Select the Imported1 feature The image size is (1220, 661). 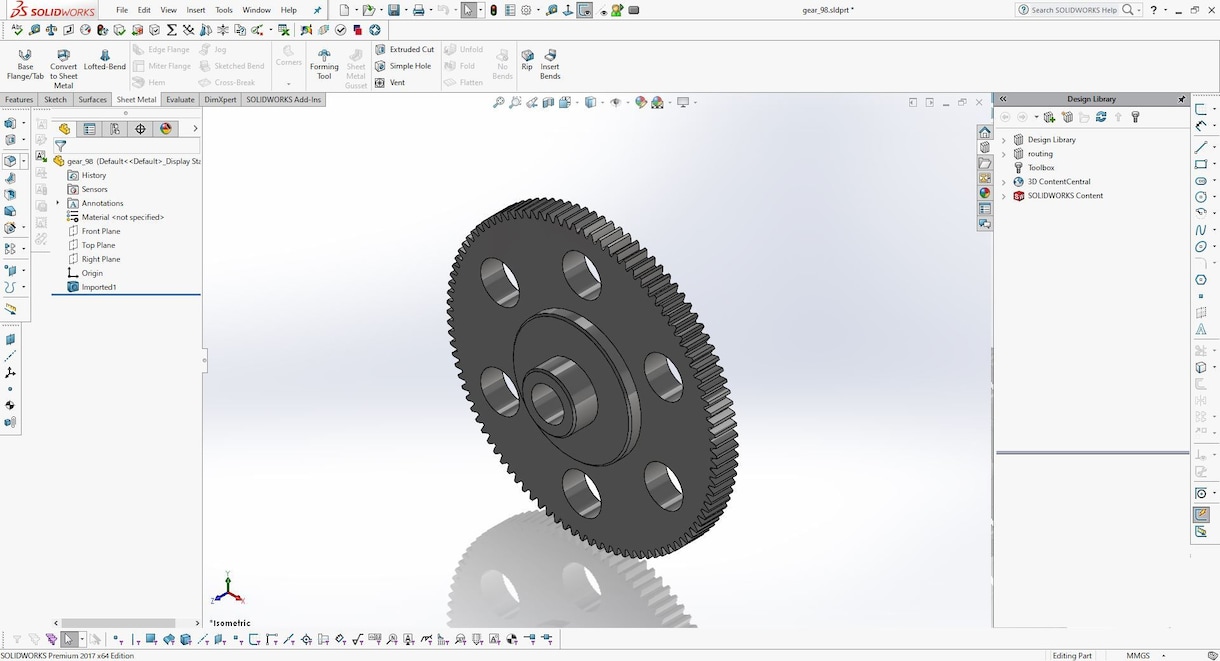coord(92,287)
